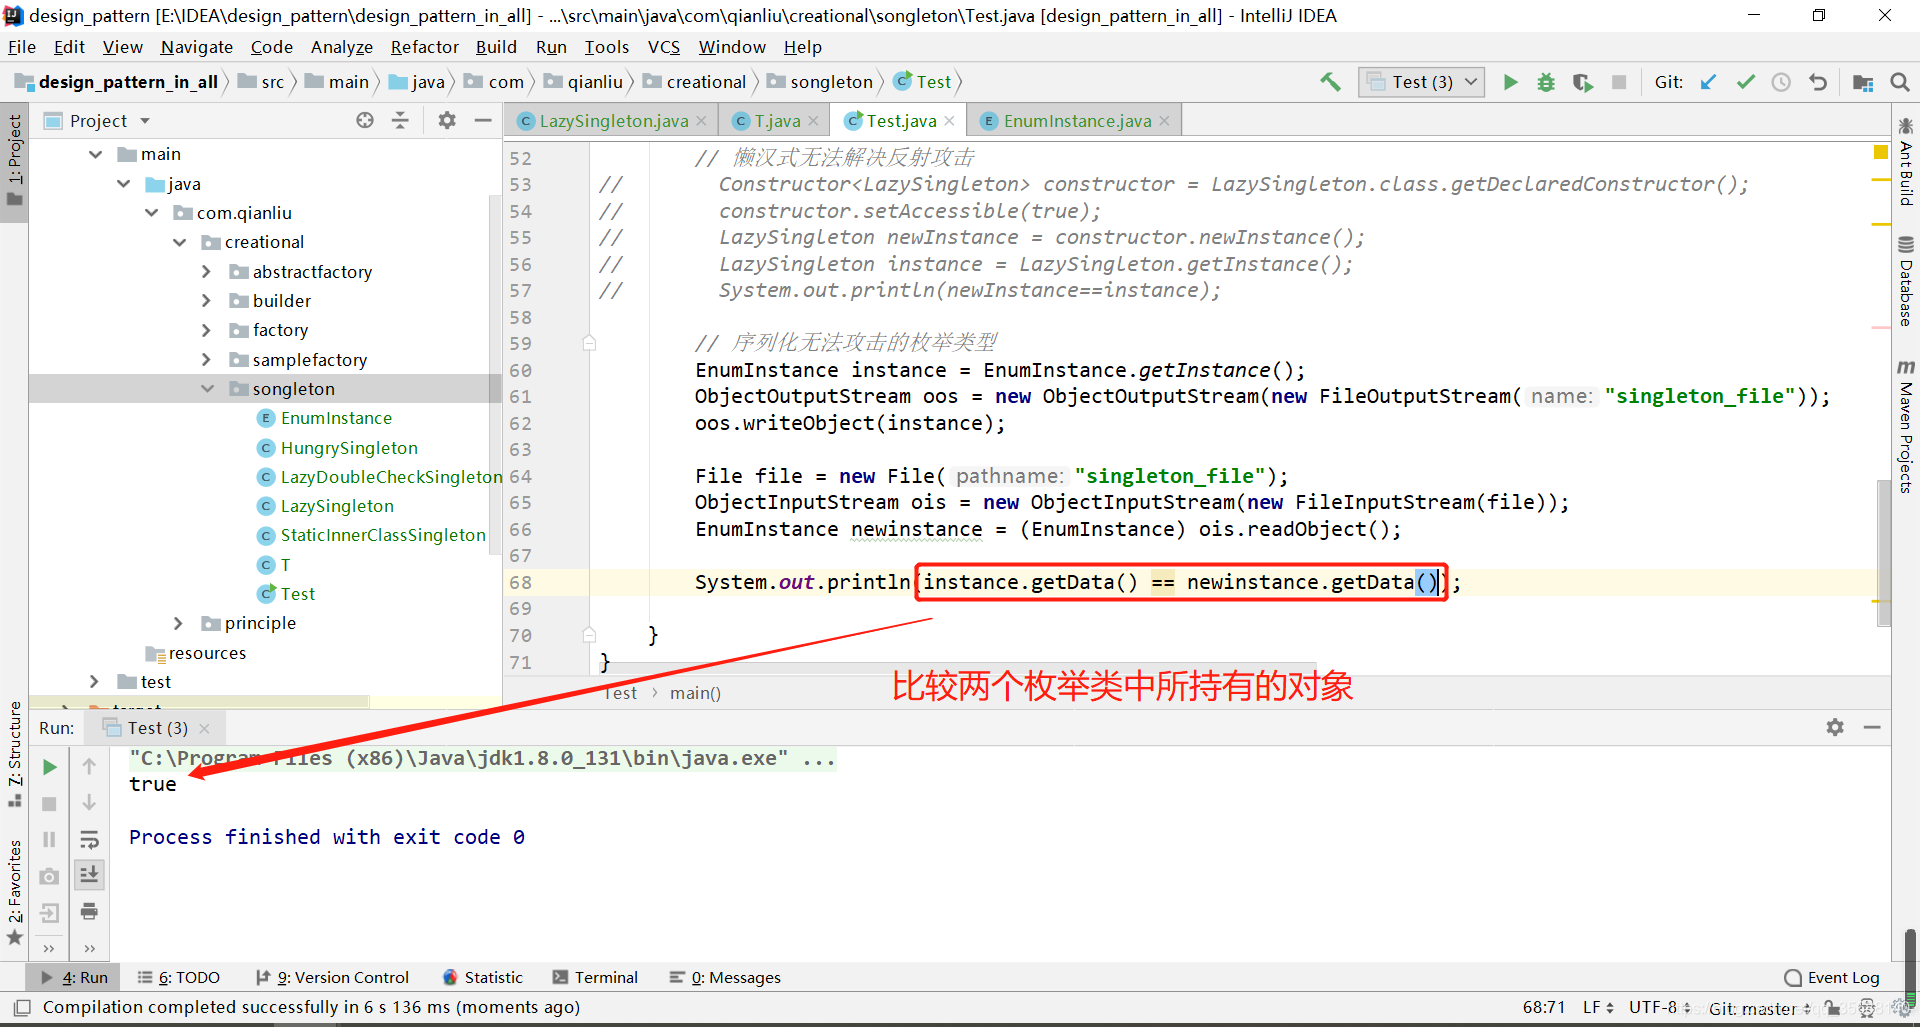Image resolution: width=1920 pixels, height=1027 pixels.
Task: Click Git: master branch in status bar
Action: pos(1760,1008)
